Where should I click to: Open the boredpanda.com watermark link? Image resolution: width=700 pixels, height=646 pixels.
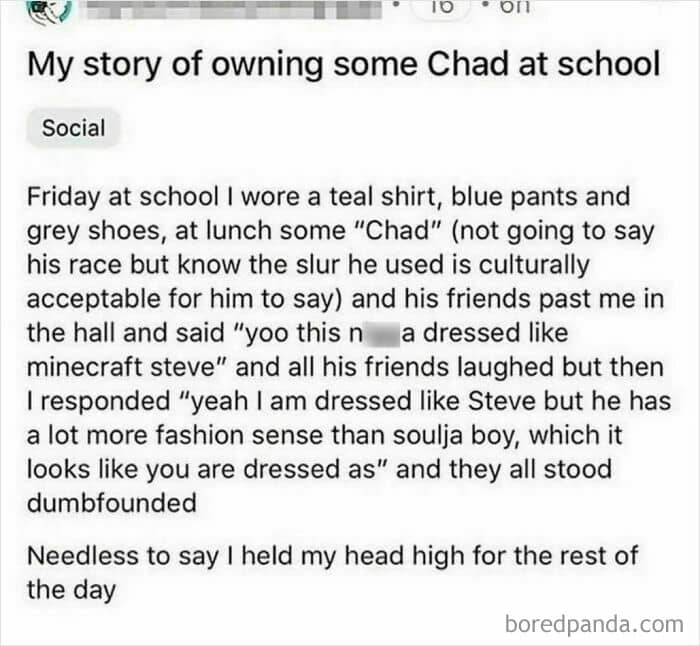pyautogui.click(x=594, y=625)
